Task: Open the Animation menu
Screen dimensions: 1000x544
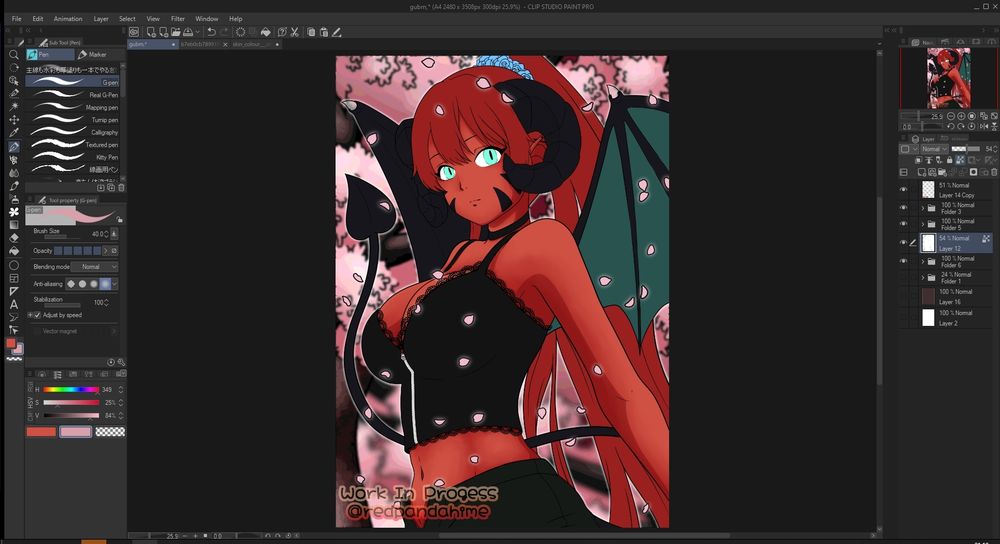Action: 68,18
